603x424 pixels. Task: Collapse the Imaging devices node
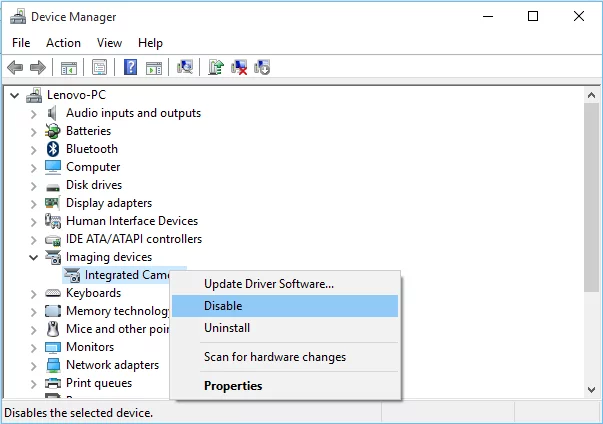pyautogui.click(x=34, y=257)
